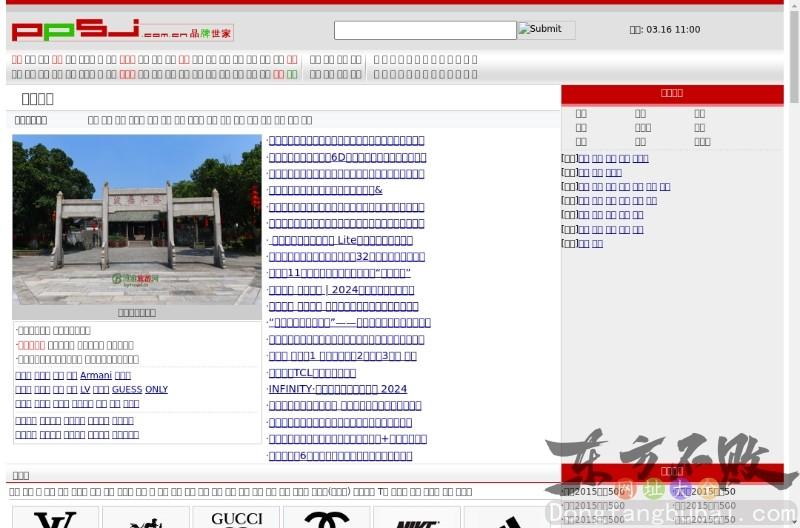
Task: Click the Louis Vuitton brand logo
Action: coord(54,518)
